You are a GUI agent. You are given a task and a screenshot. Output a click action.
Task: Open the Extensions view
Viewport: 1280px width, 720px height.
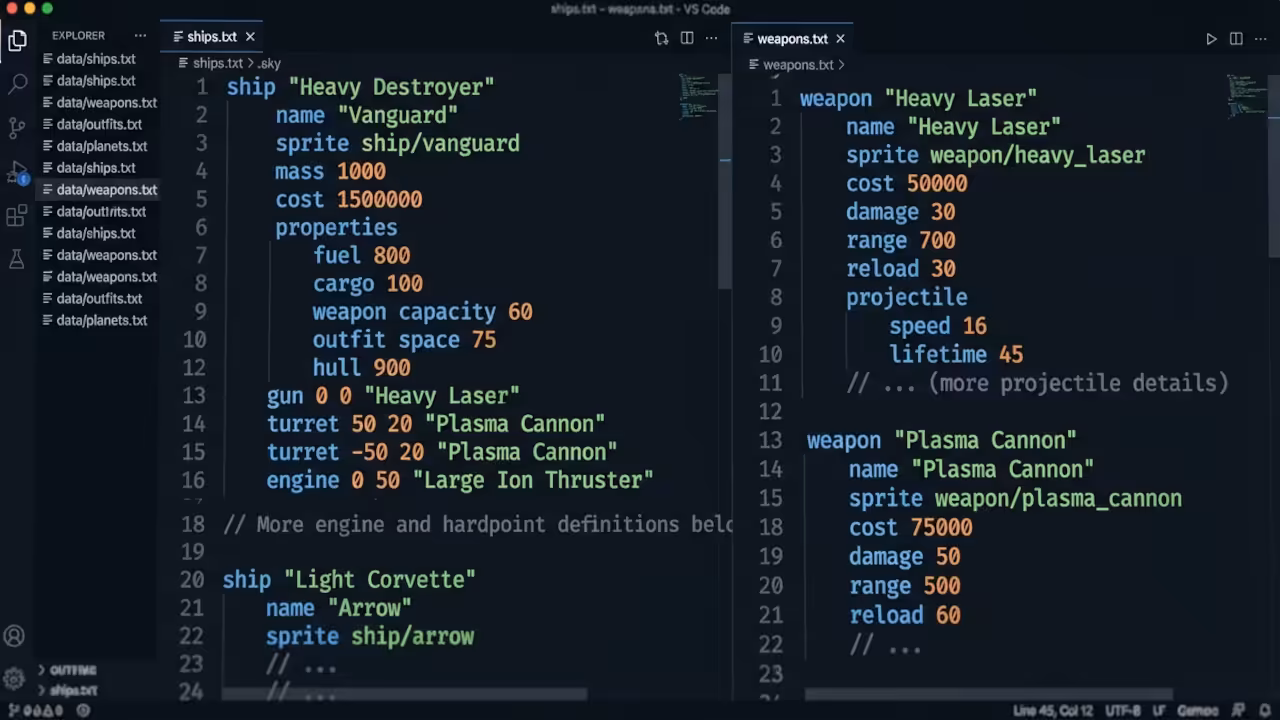click(17, 216)
